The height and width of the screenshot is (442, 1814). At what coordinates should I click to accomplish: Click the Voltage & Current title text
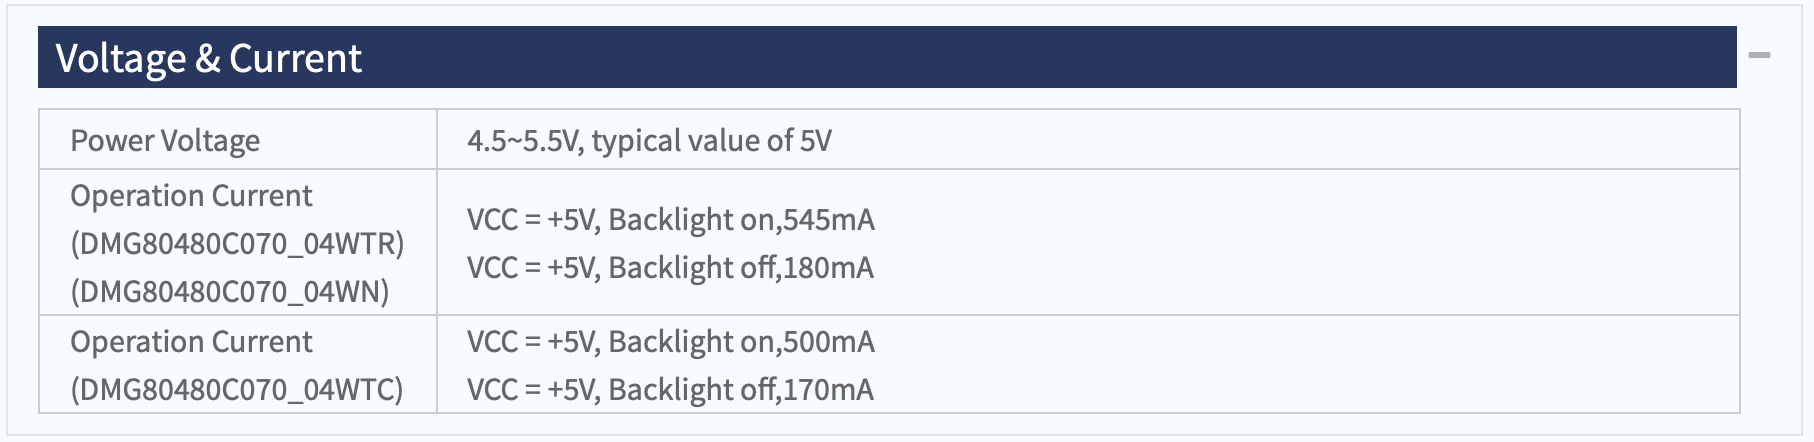pyautogui.click(x=208, y=59)
